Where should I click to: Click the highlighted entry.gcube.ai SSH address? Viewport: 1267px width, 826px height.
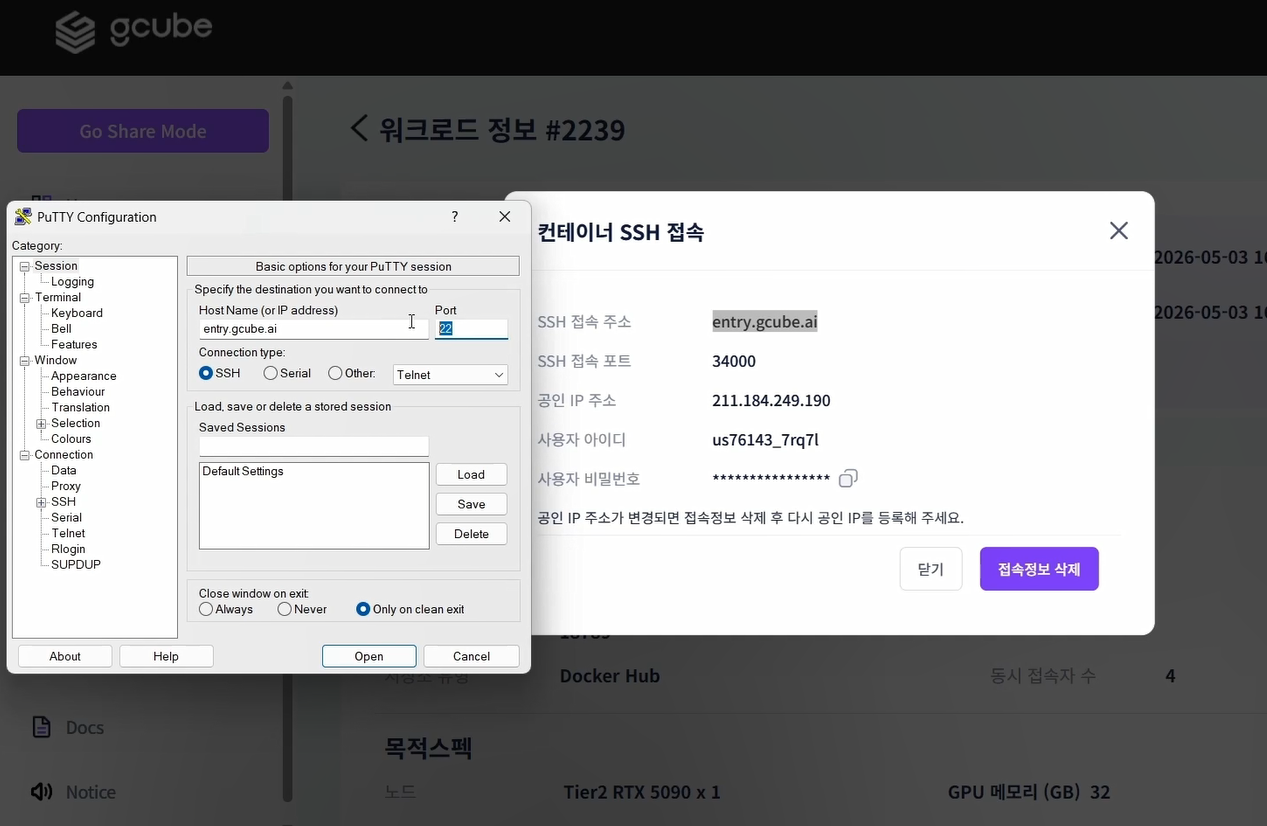pos(765,321)
